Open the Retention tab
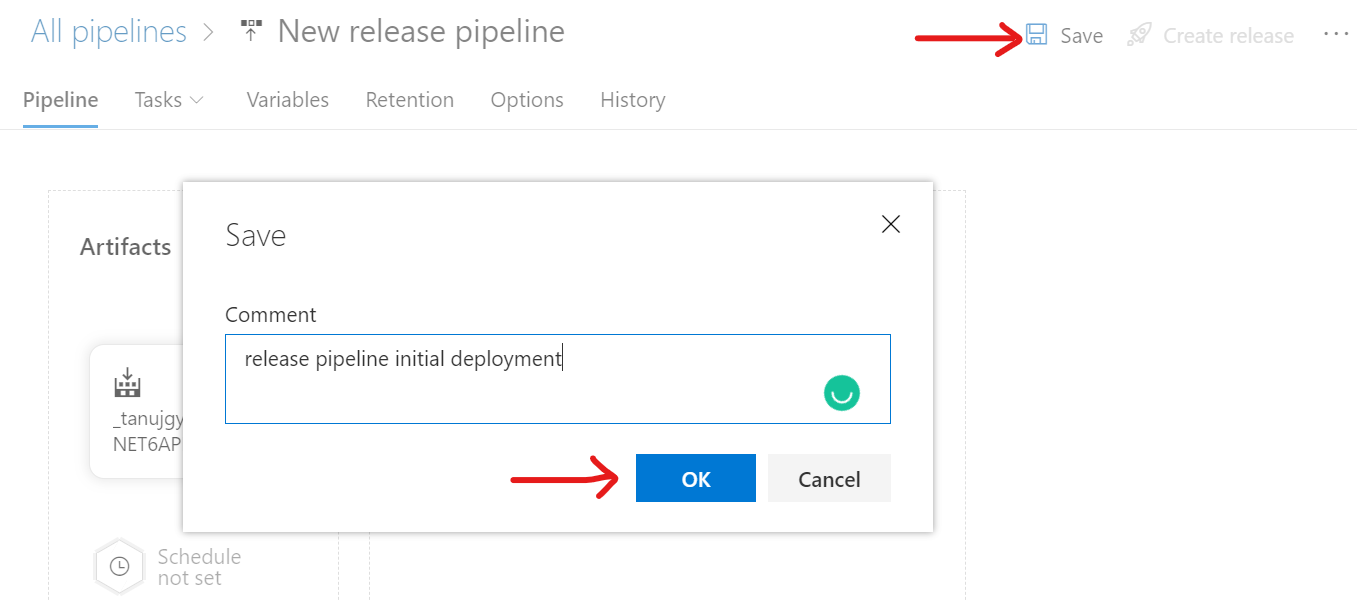Viewport: 1357px width, 601px height. pyautogui.click(x=409, y=99)
